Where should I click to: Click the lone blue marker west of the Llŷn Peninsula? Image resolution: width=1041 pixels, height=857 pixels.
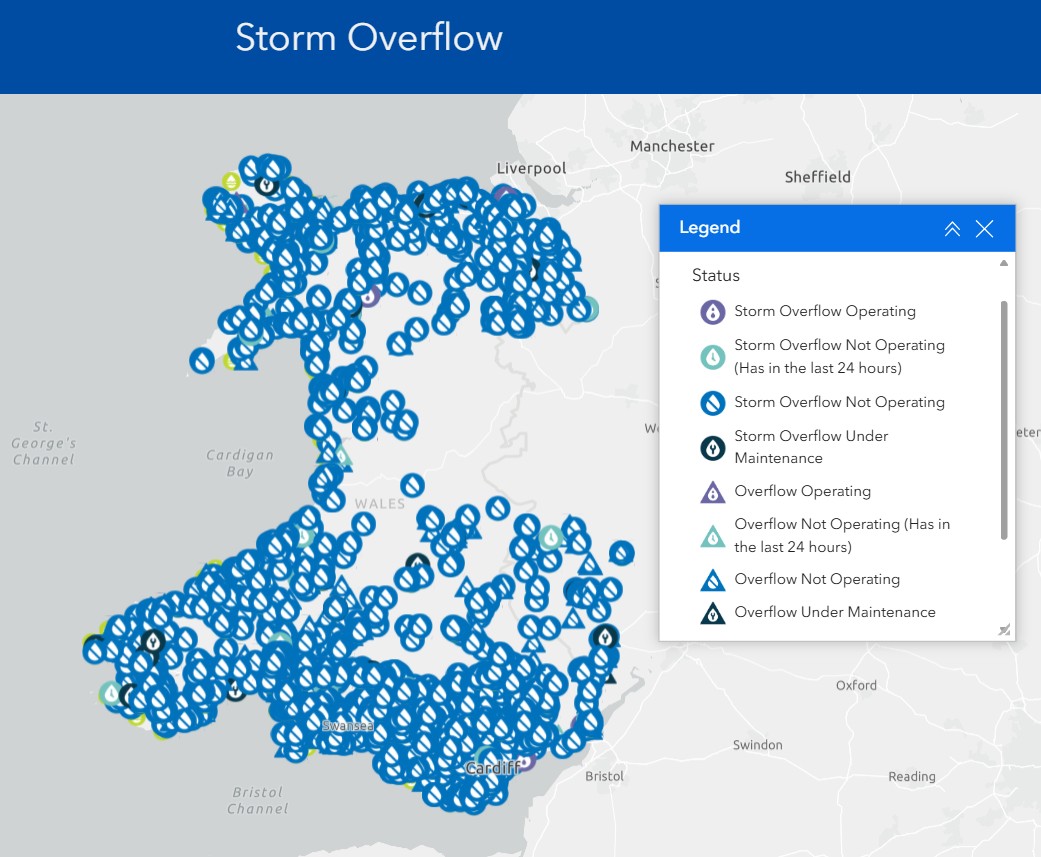(202, 361)
